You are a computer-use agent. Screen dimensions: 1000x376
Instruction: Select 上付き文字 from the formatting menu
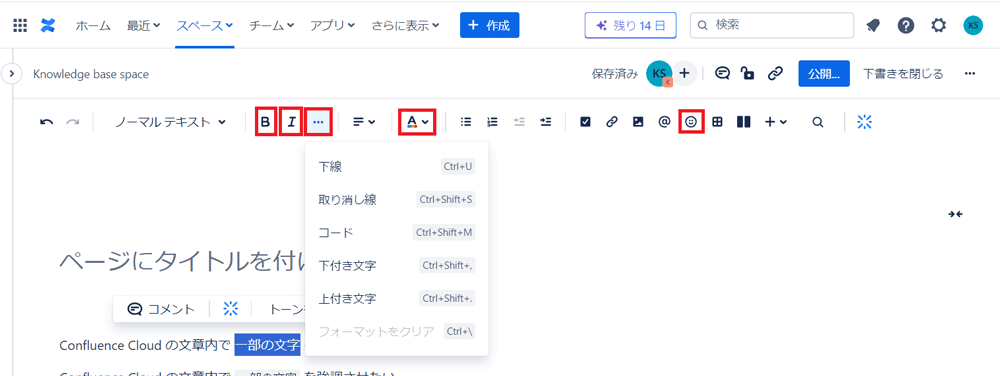point(397,298)
